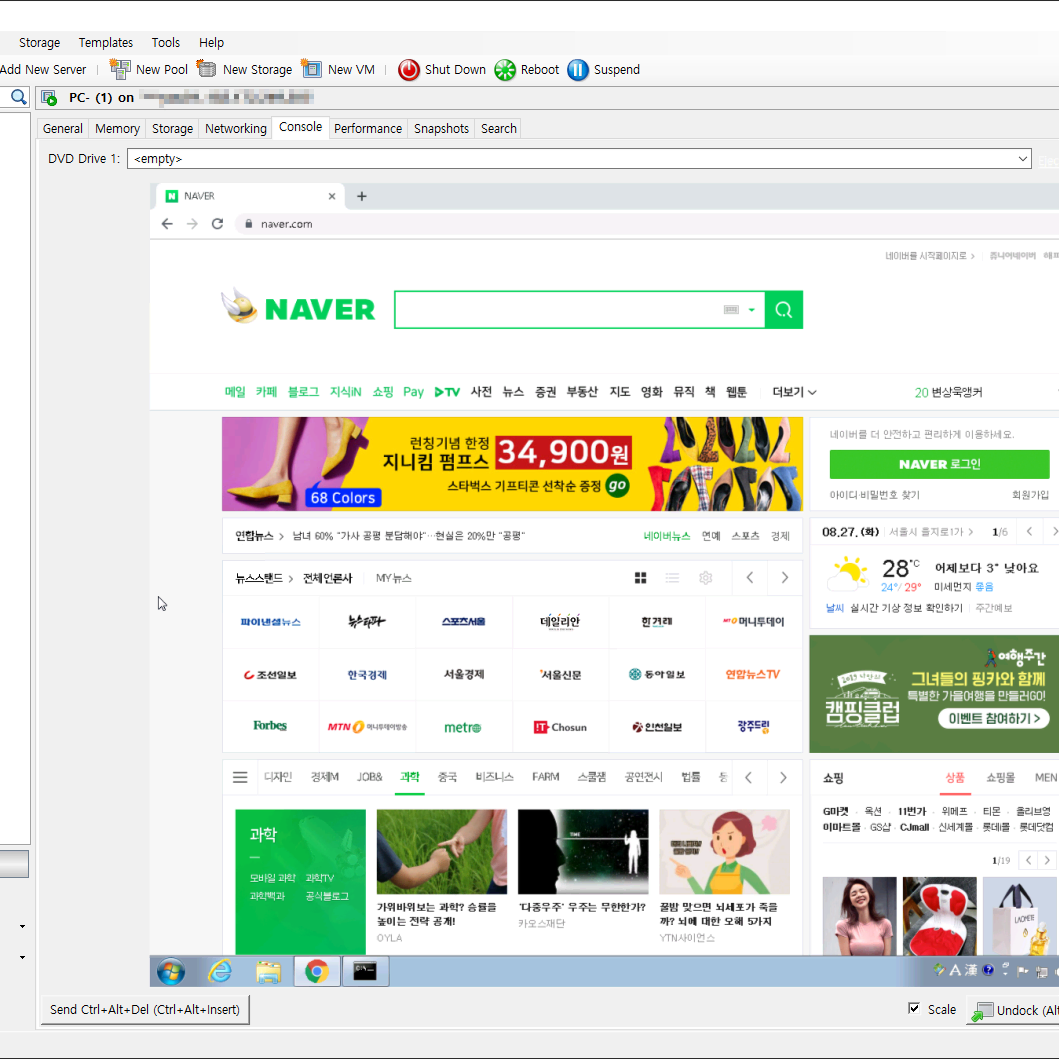The image size is (1059, 1059).
Task: Click the New Storage toolbar icon
Action: click(x=206, y=69)
